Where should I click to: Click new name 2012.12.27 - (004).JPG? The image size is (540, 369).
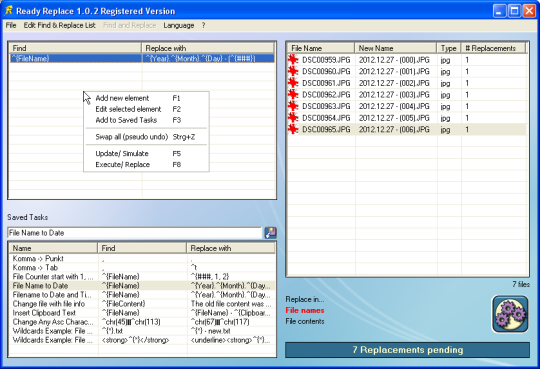point(394,106)
